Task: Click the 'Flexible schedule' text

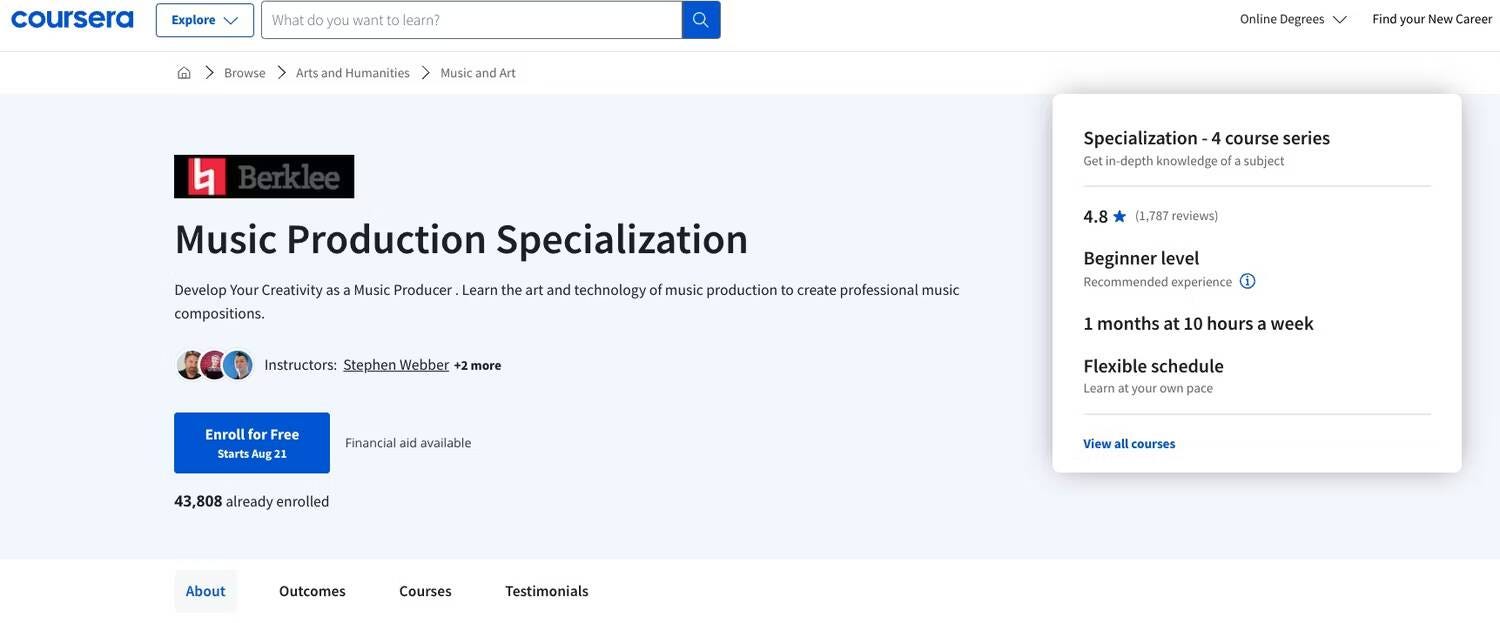Action: (1154, 366)
